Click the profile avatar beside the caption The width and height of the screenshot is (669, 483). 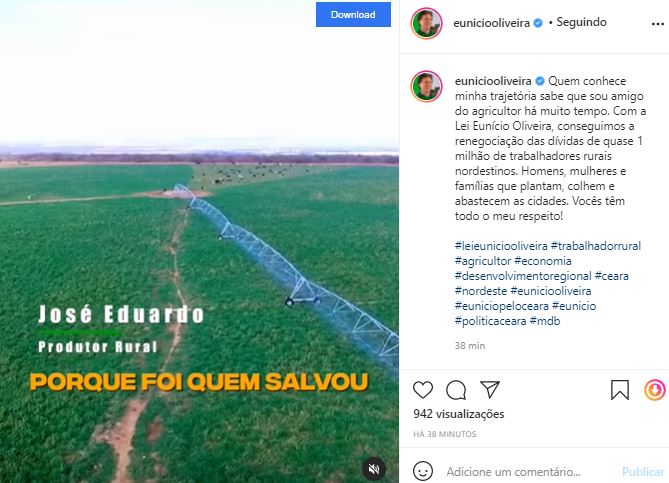click(x=426, y=86)
